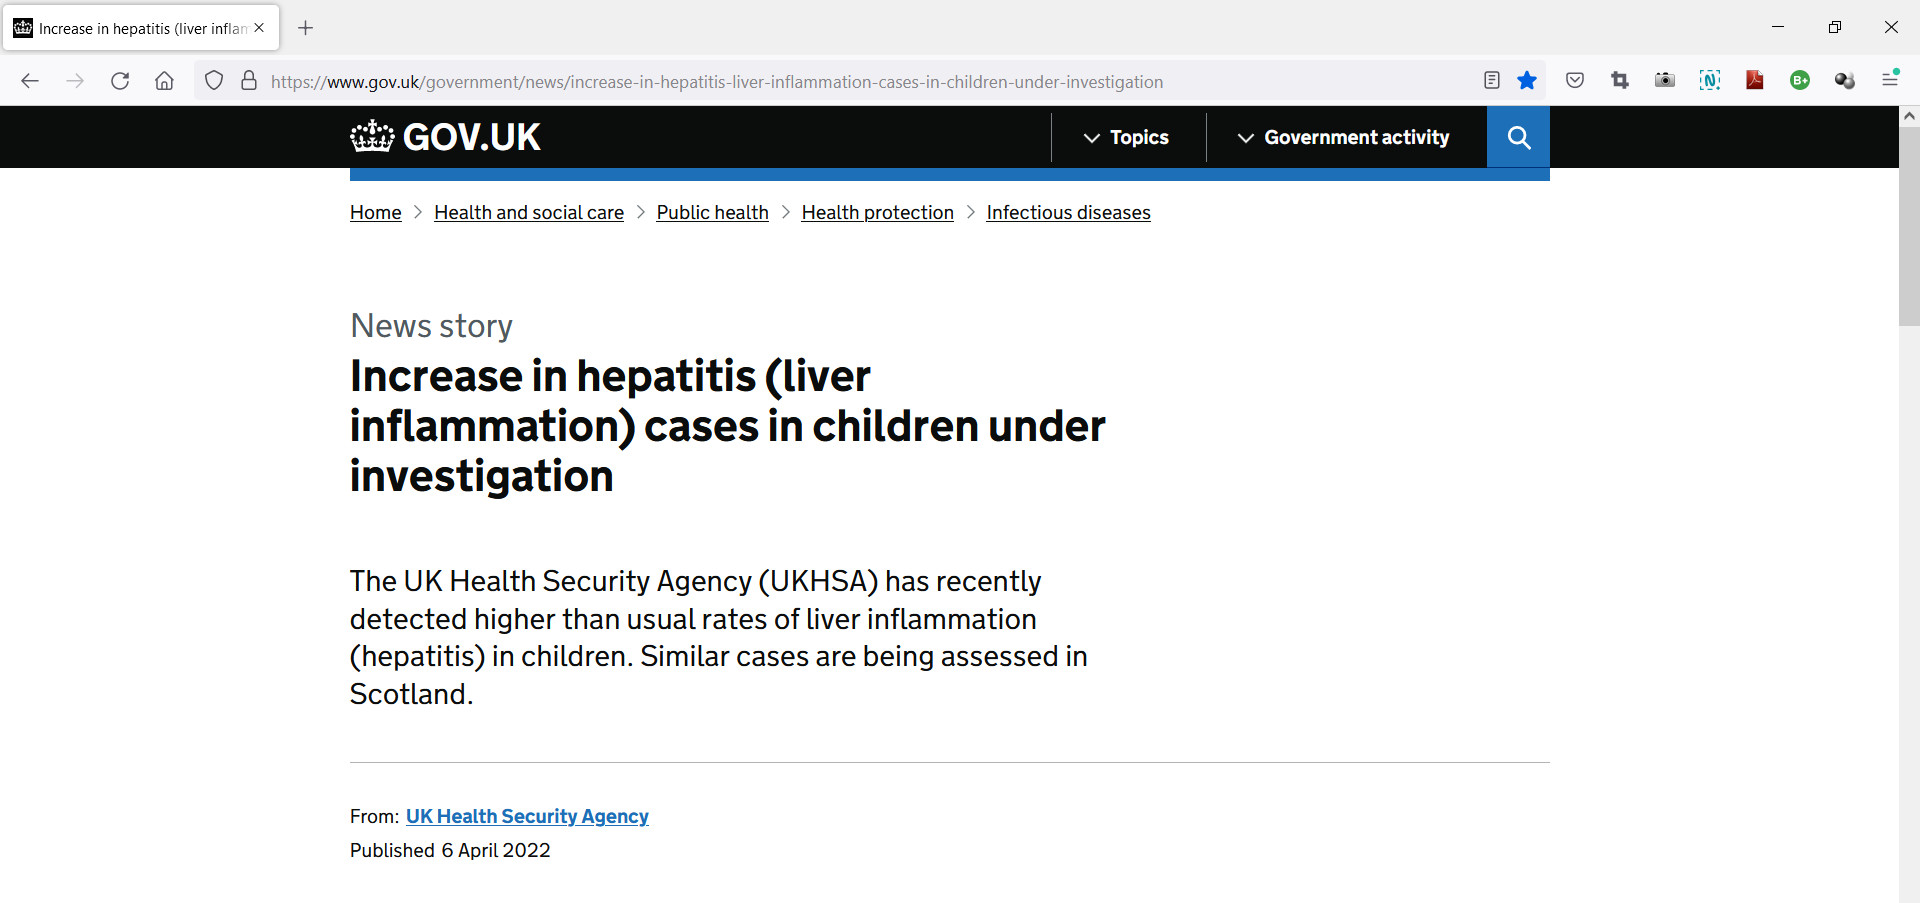Screen dimensions: 1920x903
Task: Select the Infectious diseases breadcrumb
Action: coord(1068,213)
